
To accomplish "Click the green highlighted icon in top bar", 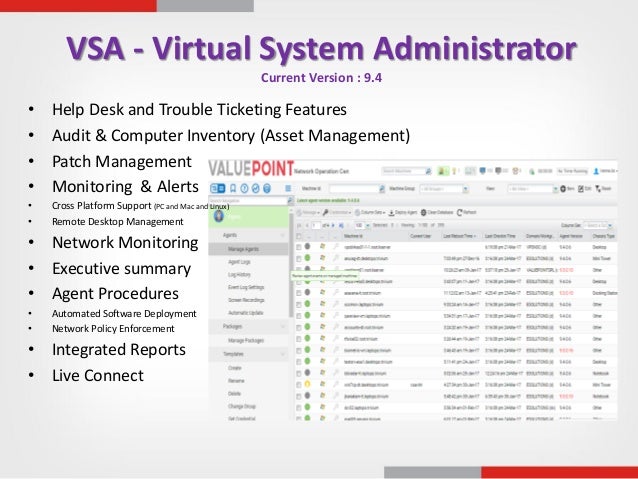I will [x=442, y=171].
